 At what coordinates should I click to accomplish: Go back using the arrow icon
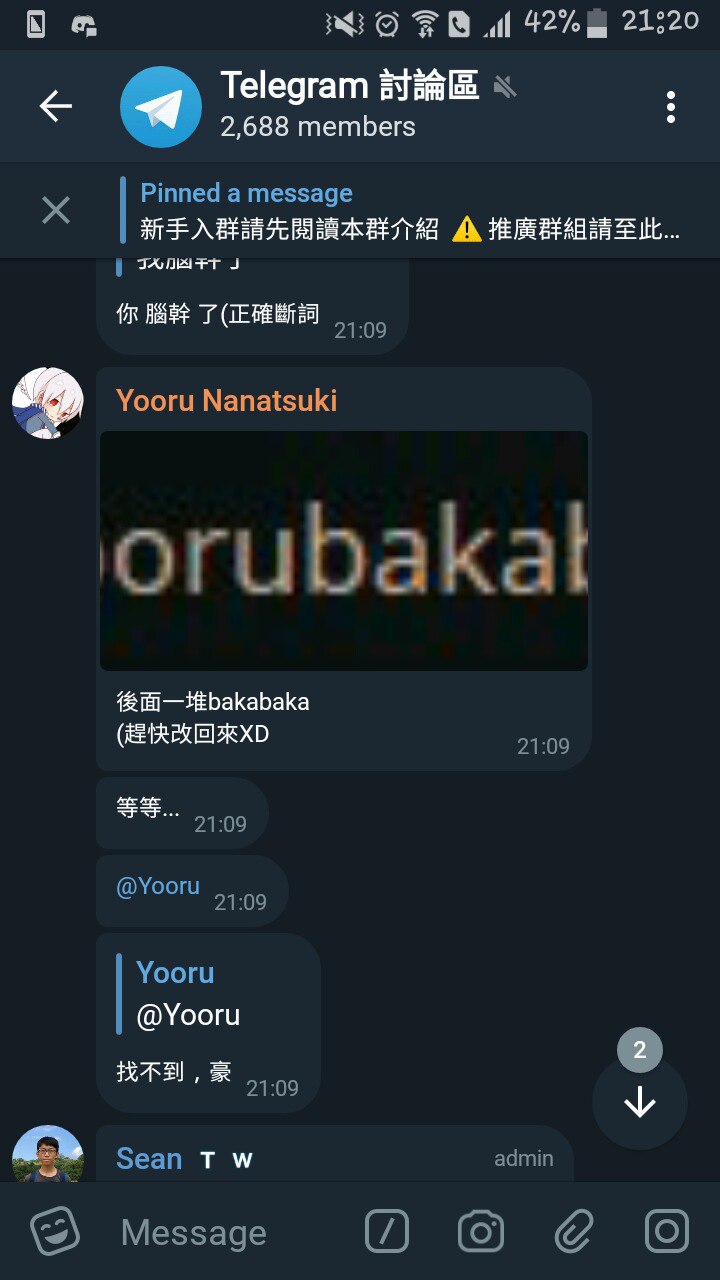tap(56, 107)
